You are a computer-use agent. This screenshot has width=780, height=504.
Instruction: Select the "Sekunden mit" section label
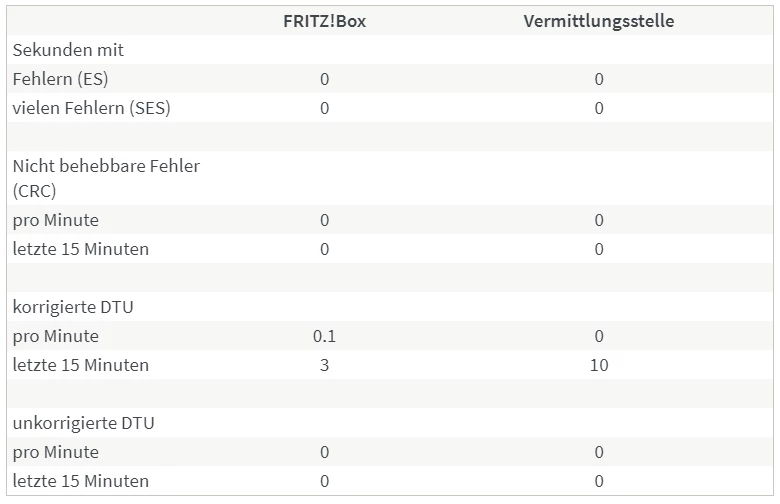point(68,50)
